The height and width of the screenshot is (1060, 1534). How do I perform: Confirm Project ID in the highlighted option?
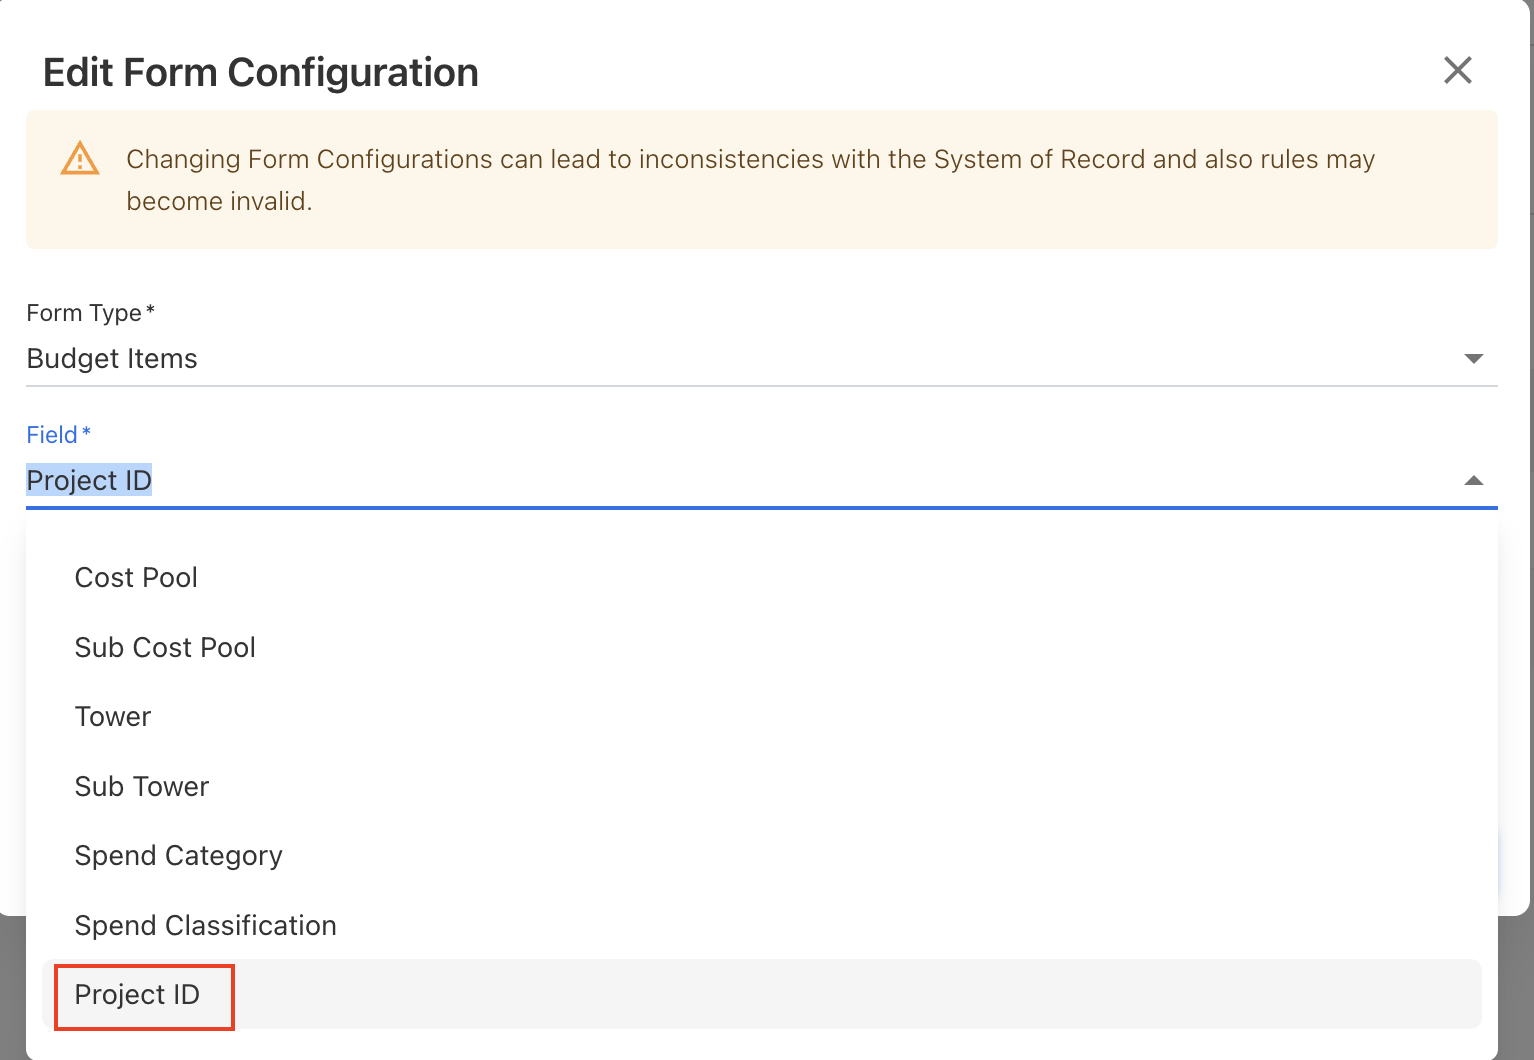(x=137, y=995)
